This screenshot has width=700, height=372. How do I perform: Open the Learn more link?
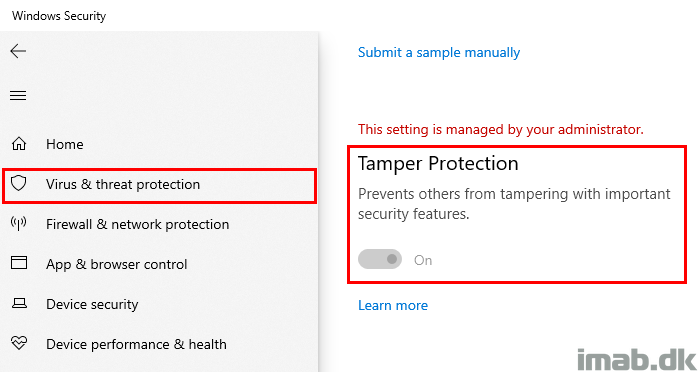[x=393, y=305]
